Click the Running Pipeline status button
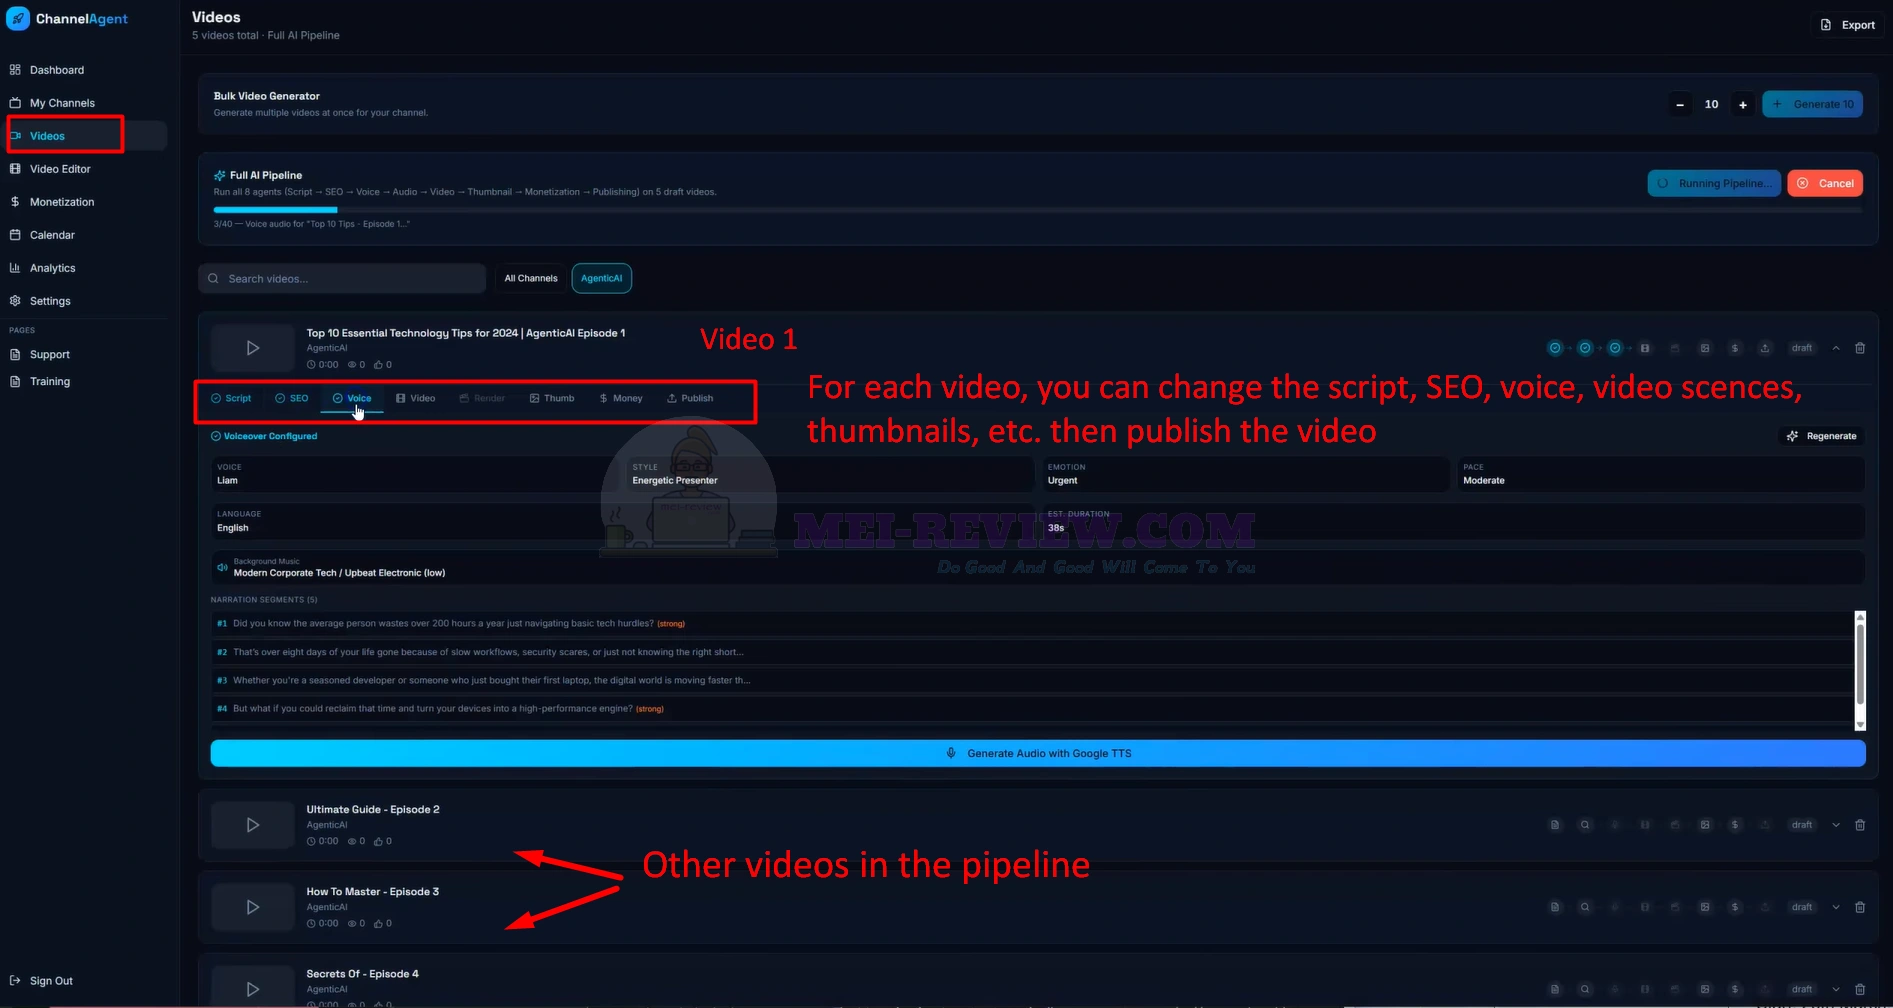Image resolution: width=1893 pixels, height=1008 pixels. click(x=1714, y=183)
